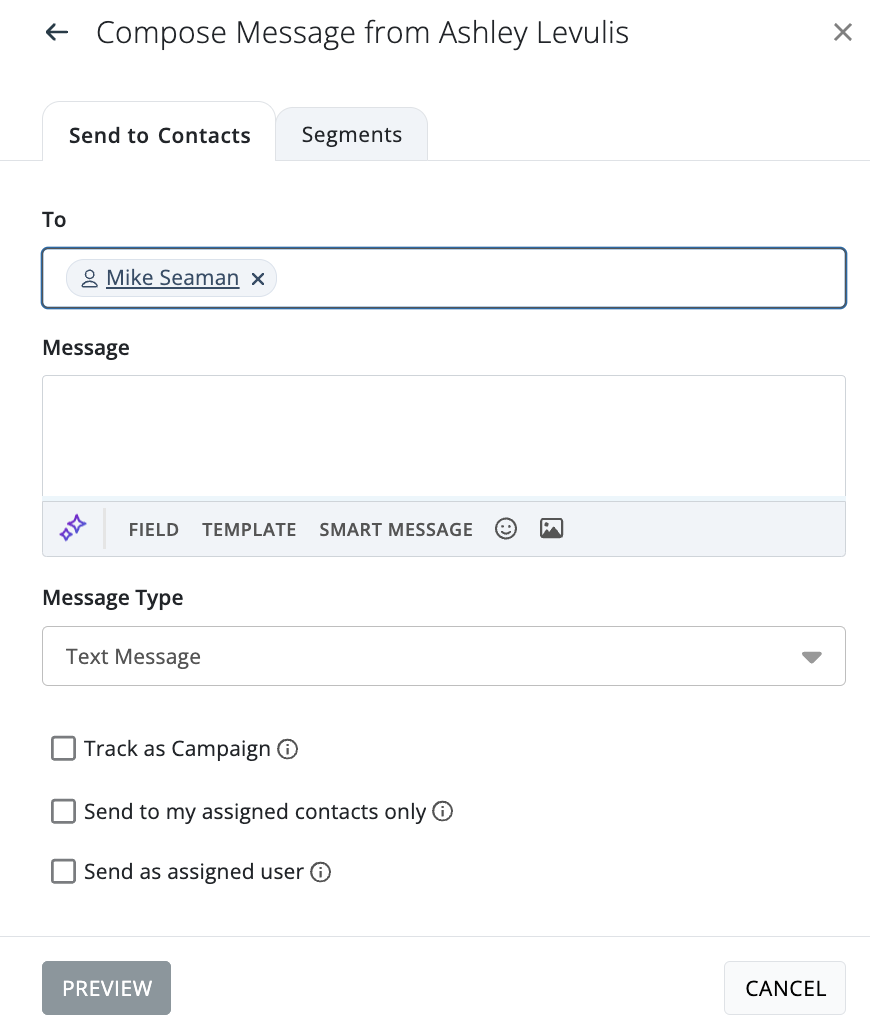
Task: Open the AI sparkle assistant icon
Action: (73, 528)
